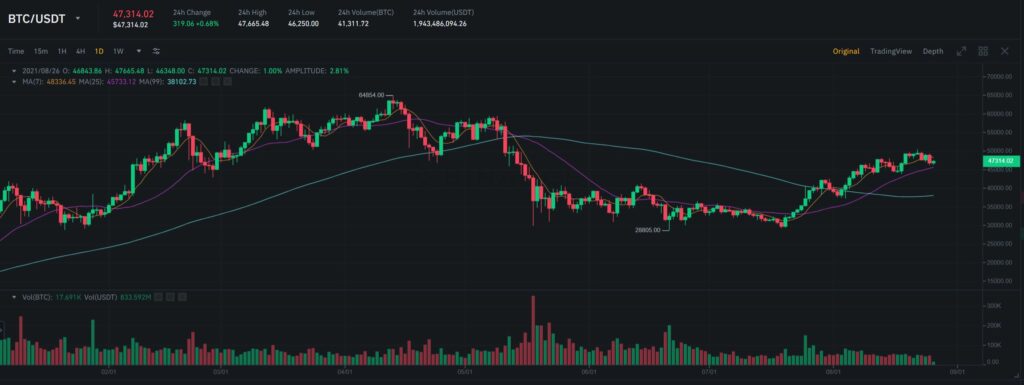Screen dimensions: 1024x385
Task: Click the green 47314.02 price axis label
Action: pos(999,161)
